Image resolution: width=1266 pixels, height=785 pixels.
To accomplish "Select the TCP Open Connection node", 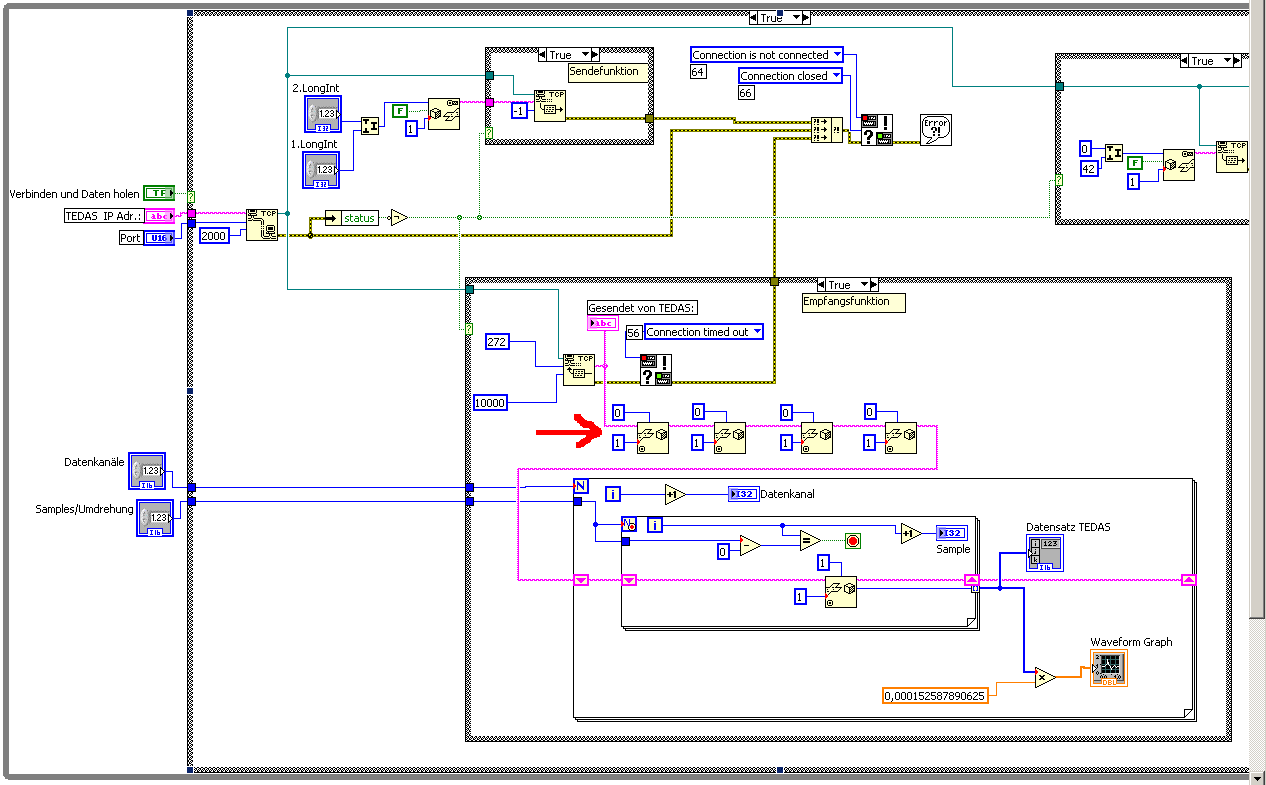I will [262, 225].
